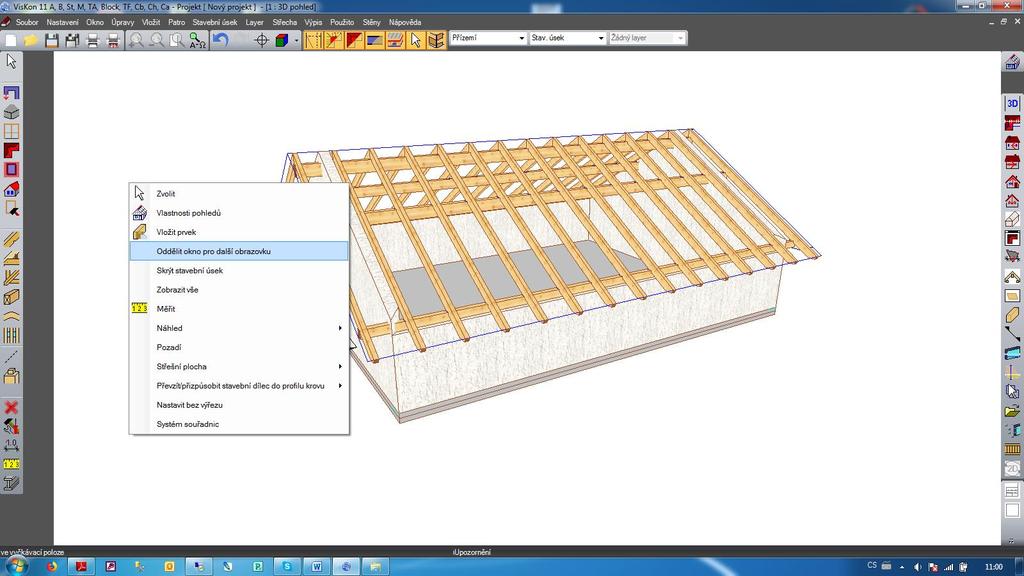Click the Windows Start button

pos(16,566)
